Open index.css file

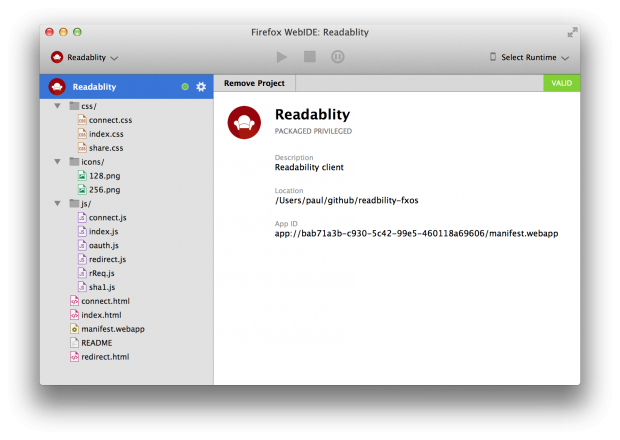[106, 134]
